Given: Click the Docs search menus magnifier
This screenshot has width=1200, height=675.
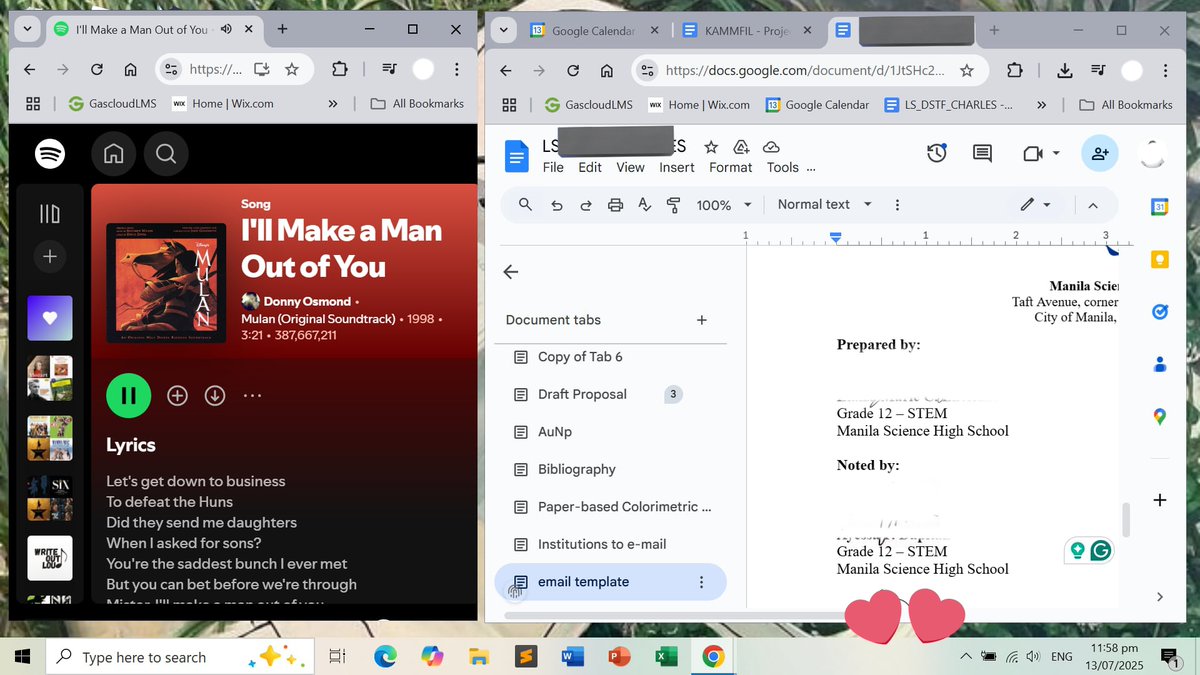Looking at the screenshot, I should [525, 204].
